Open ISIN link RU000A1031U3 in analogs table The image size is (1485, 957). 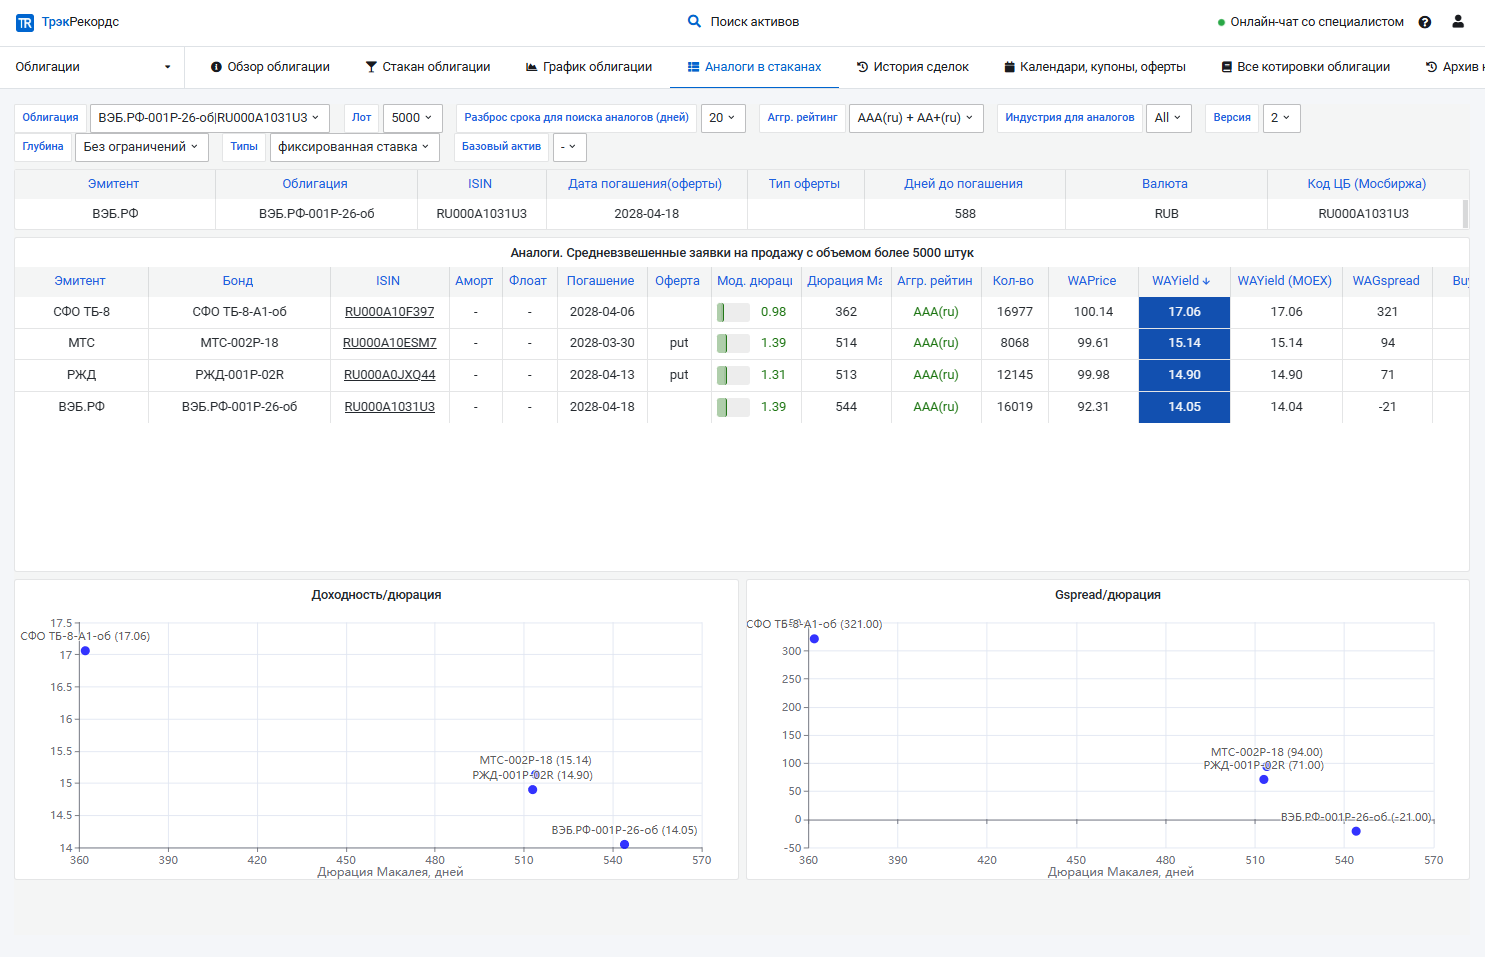pos(389,407)
